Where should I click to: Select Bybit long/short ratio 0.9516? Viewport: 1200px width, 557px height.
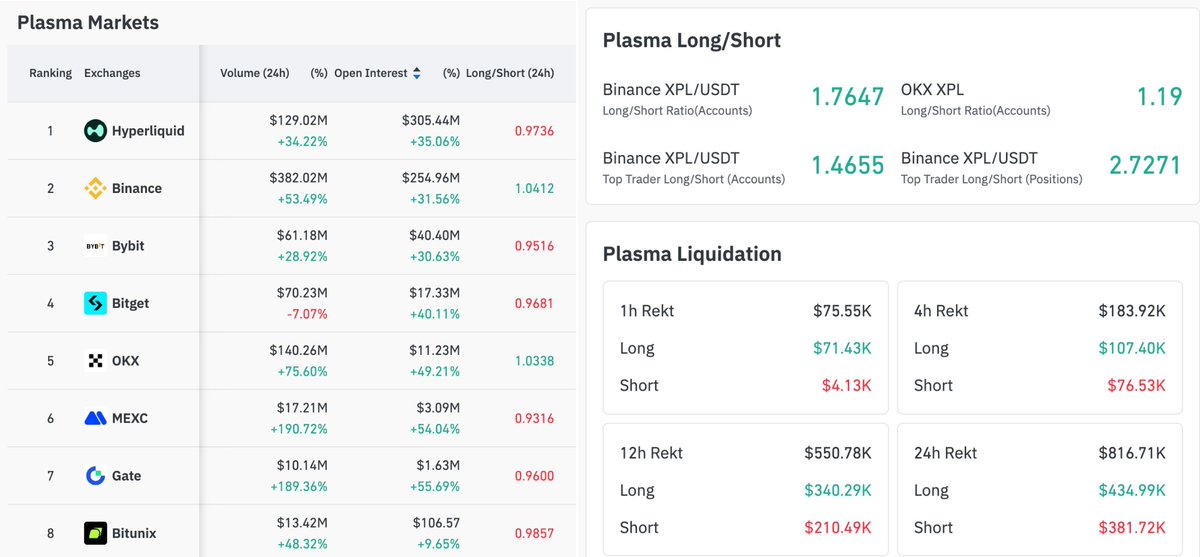pos(534,246)
